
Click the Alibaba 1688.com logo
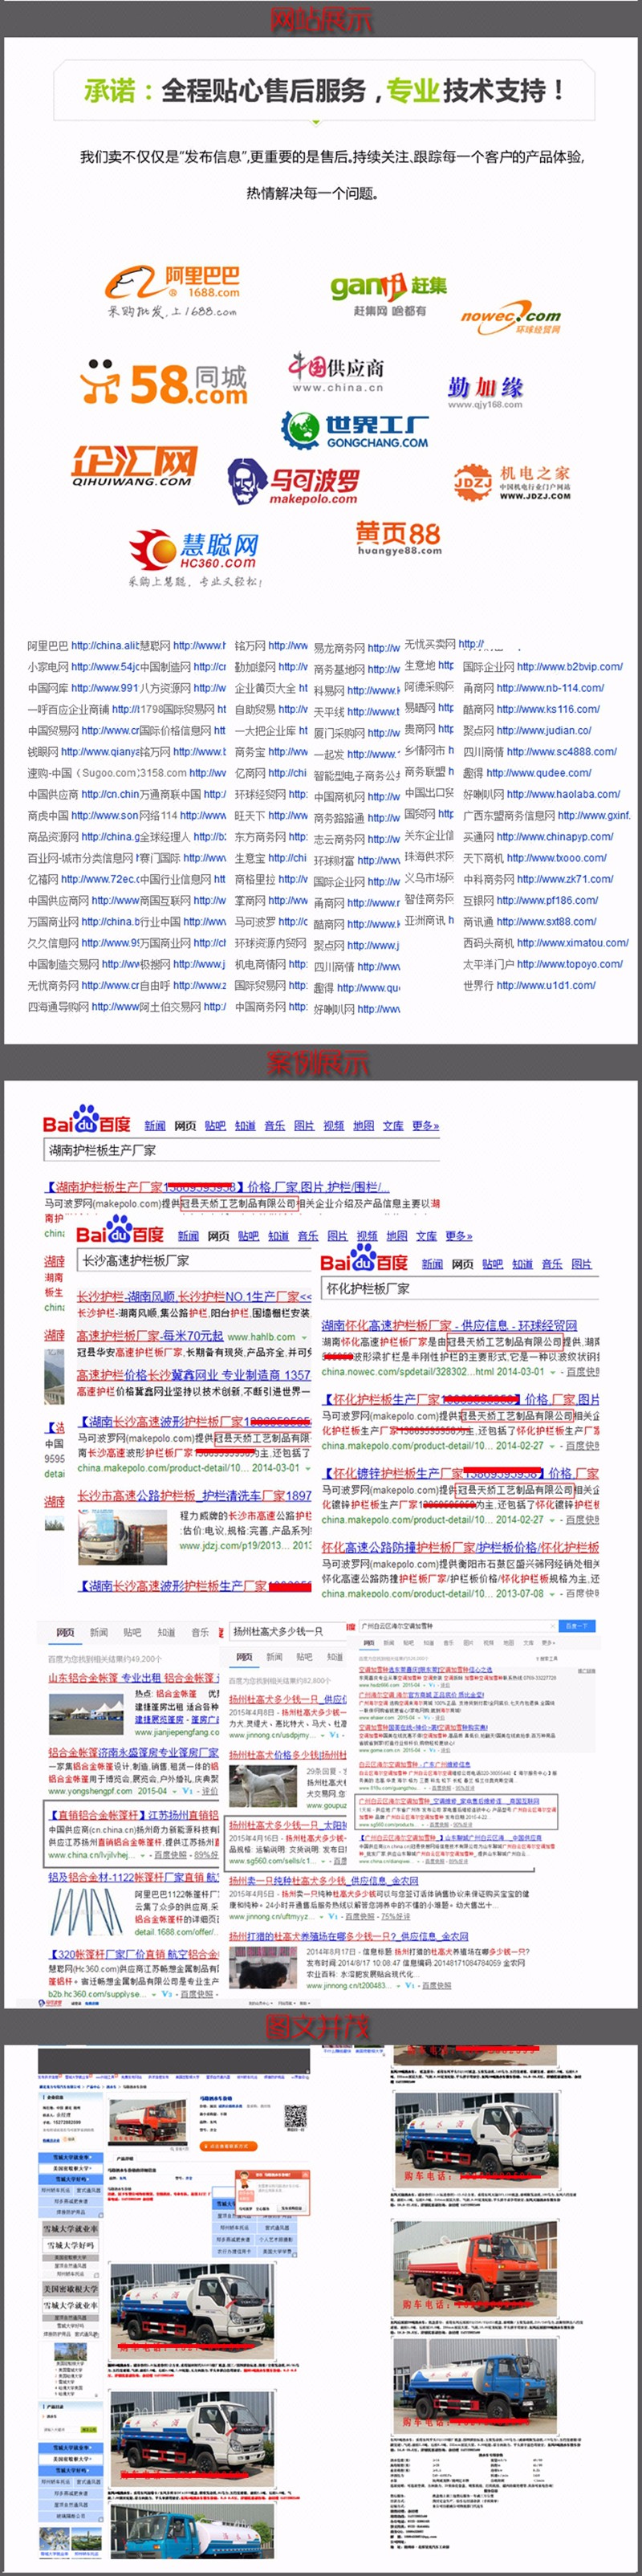coord(173,291)
